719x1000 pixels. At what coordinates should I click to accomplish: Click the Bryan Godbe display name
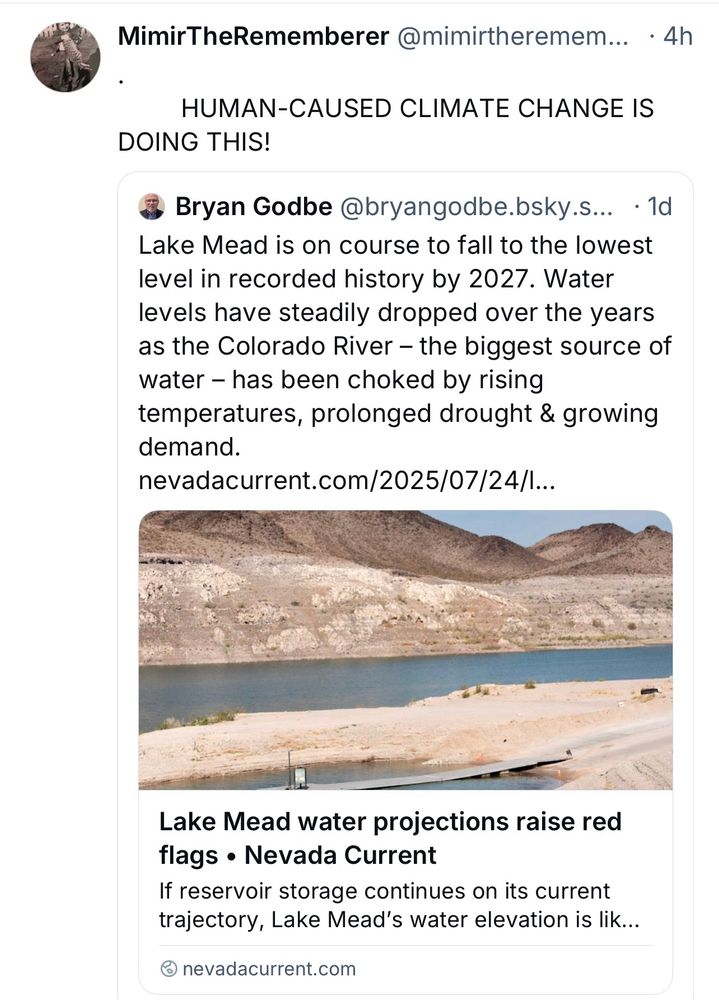(x=254, y=207)
